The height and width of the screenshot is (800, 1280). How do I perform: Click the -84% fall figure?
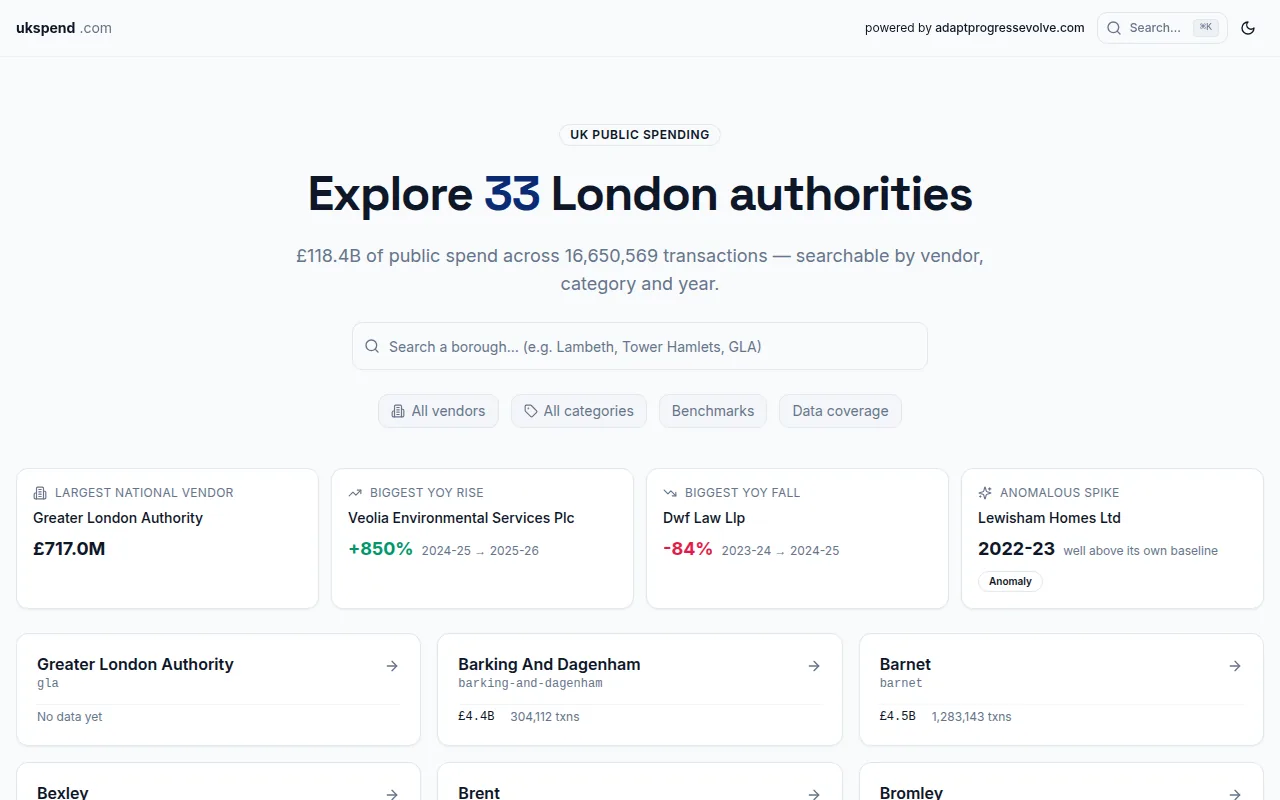click(x=688, y=548)
